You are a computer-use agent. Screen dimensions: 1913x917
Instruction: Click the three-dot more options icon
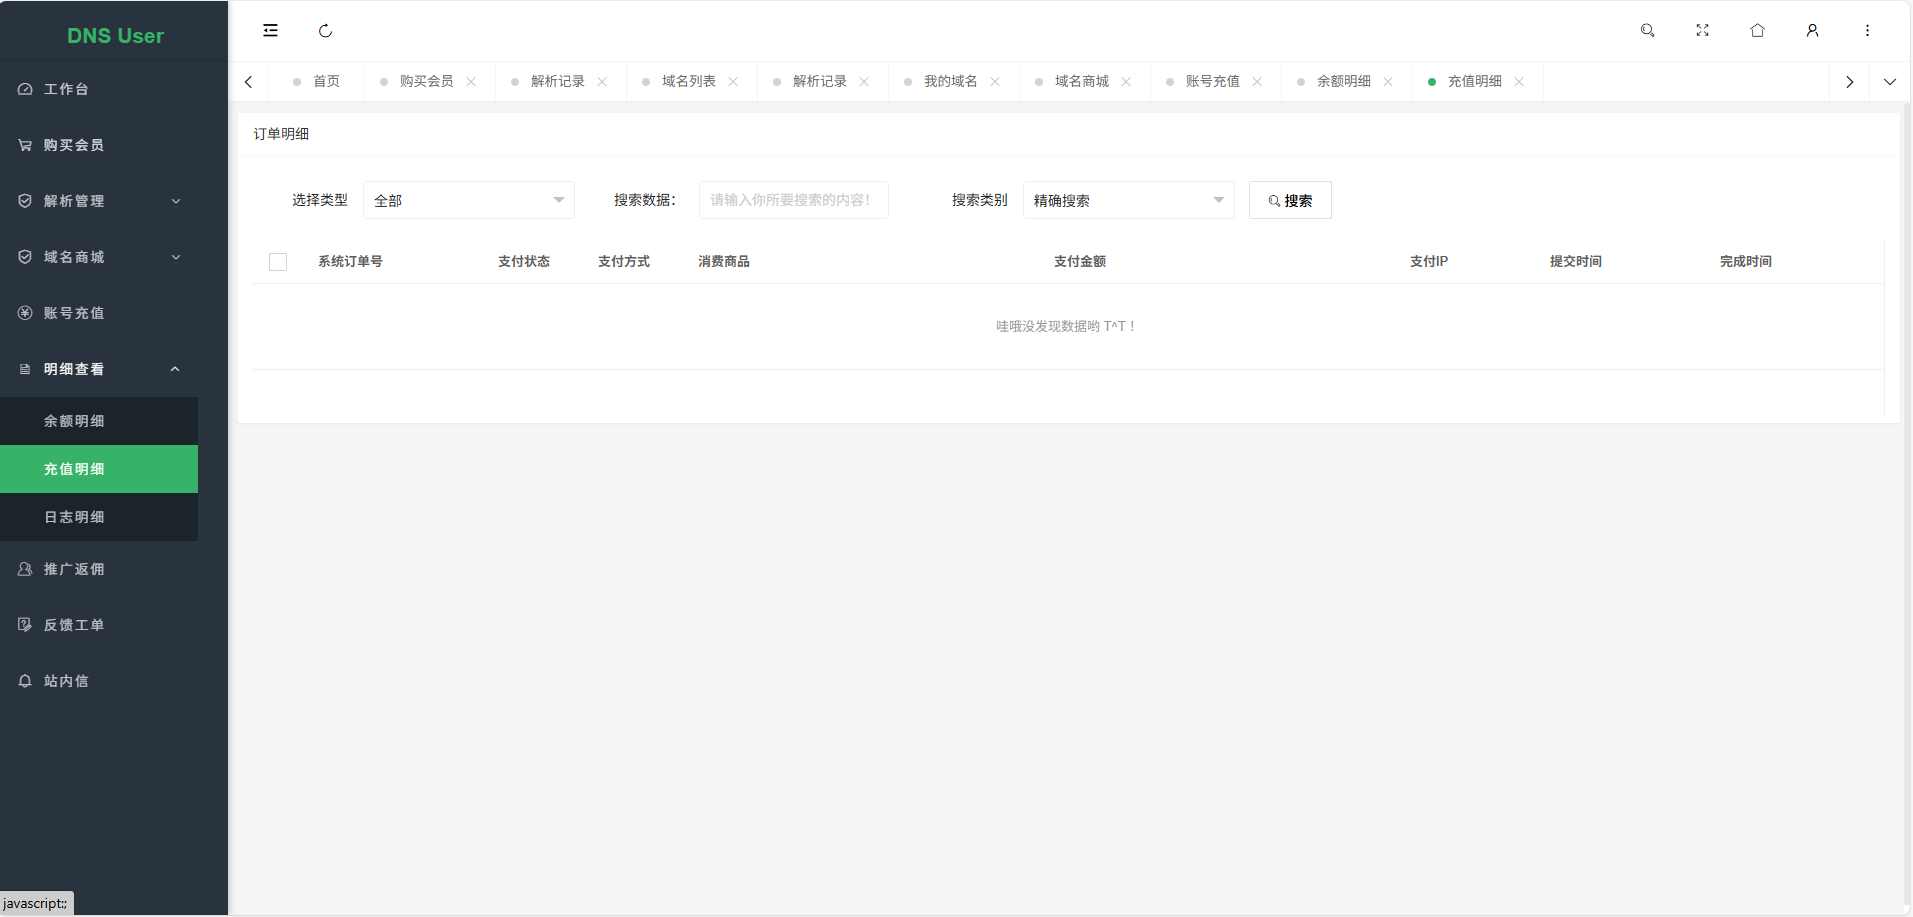pyautogui.click(x=1866, y=30)
